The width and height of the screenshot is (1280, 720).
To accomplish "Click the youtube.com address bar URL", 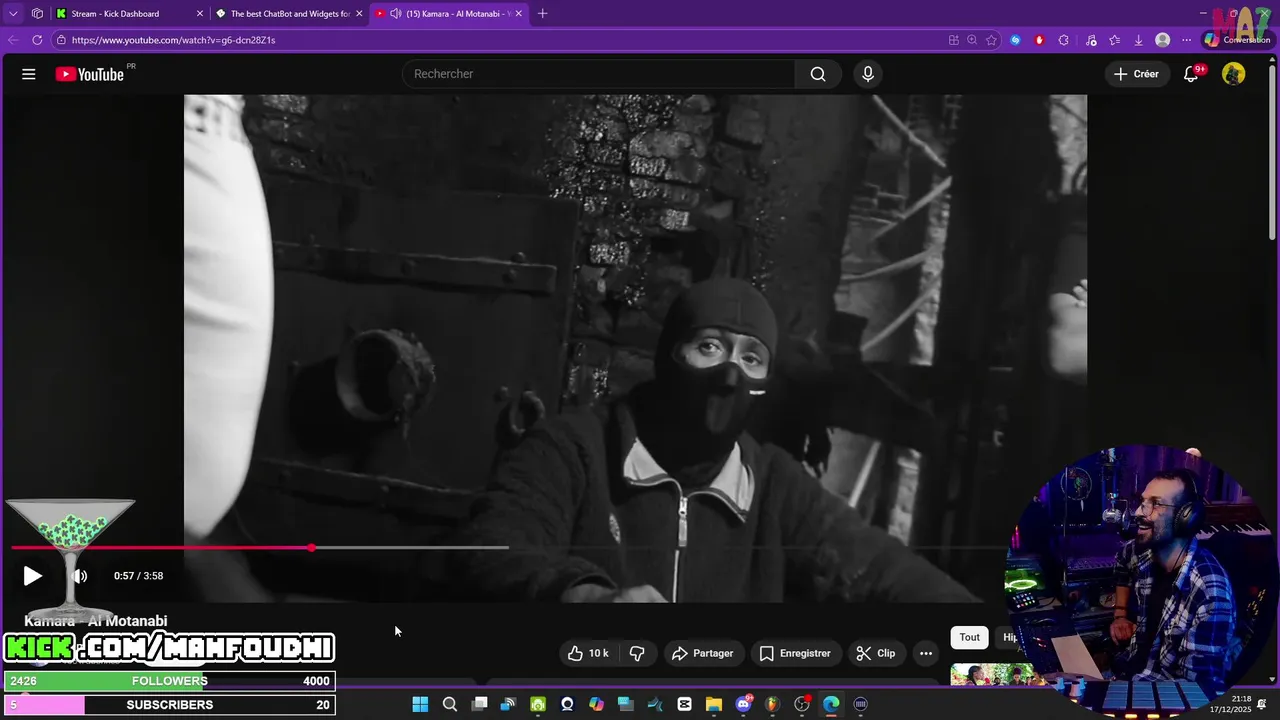I will 173,40.
